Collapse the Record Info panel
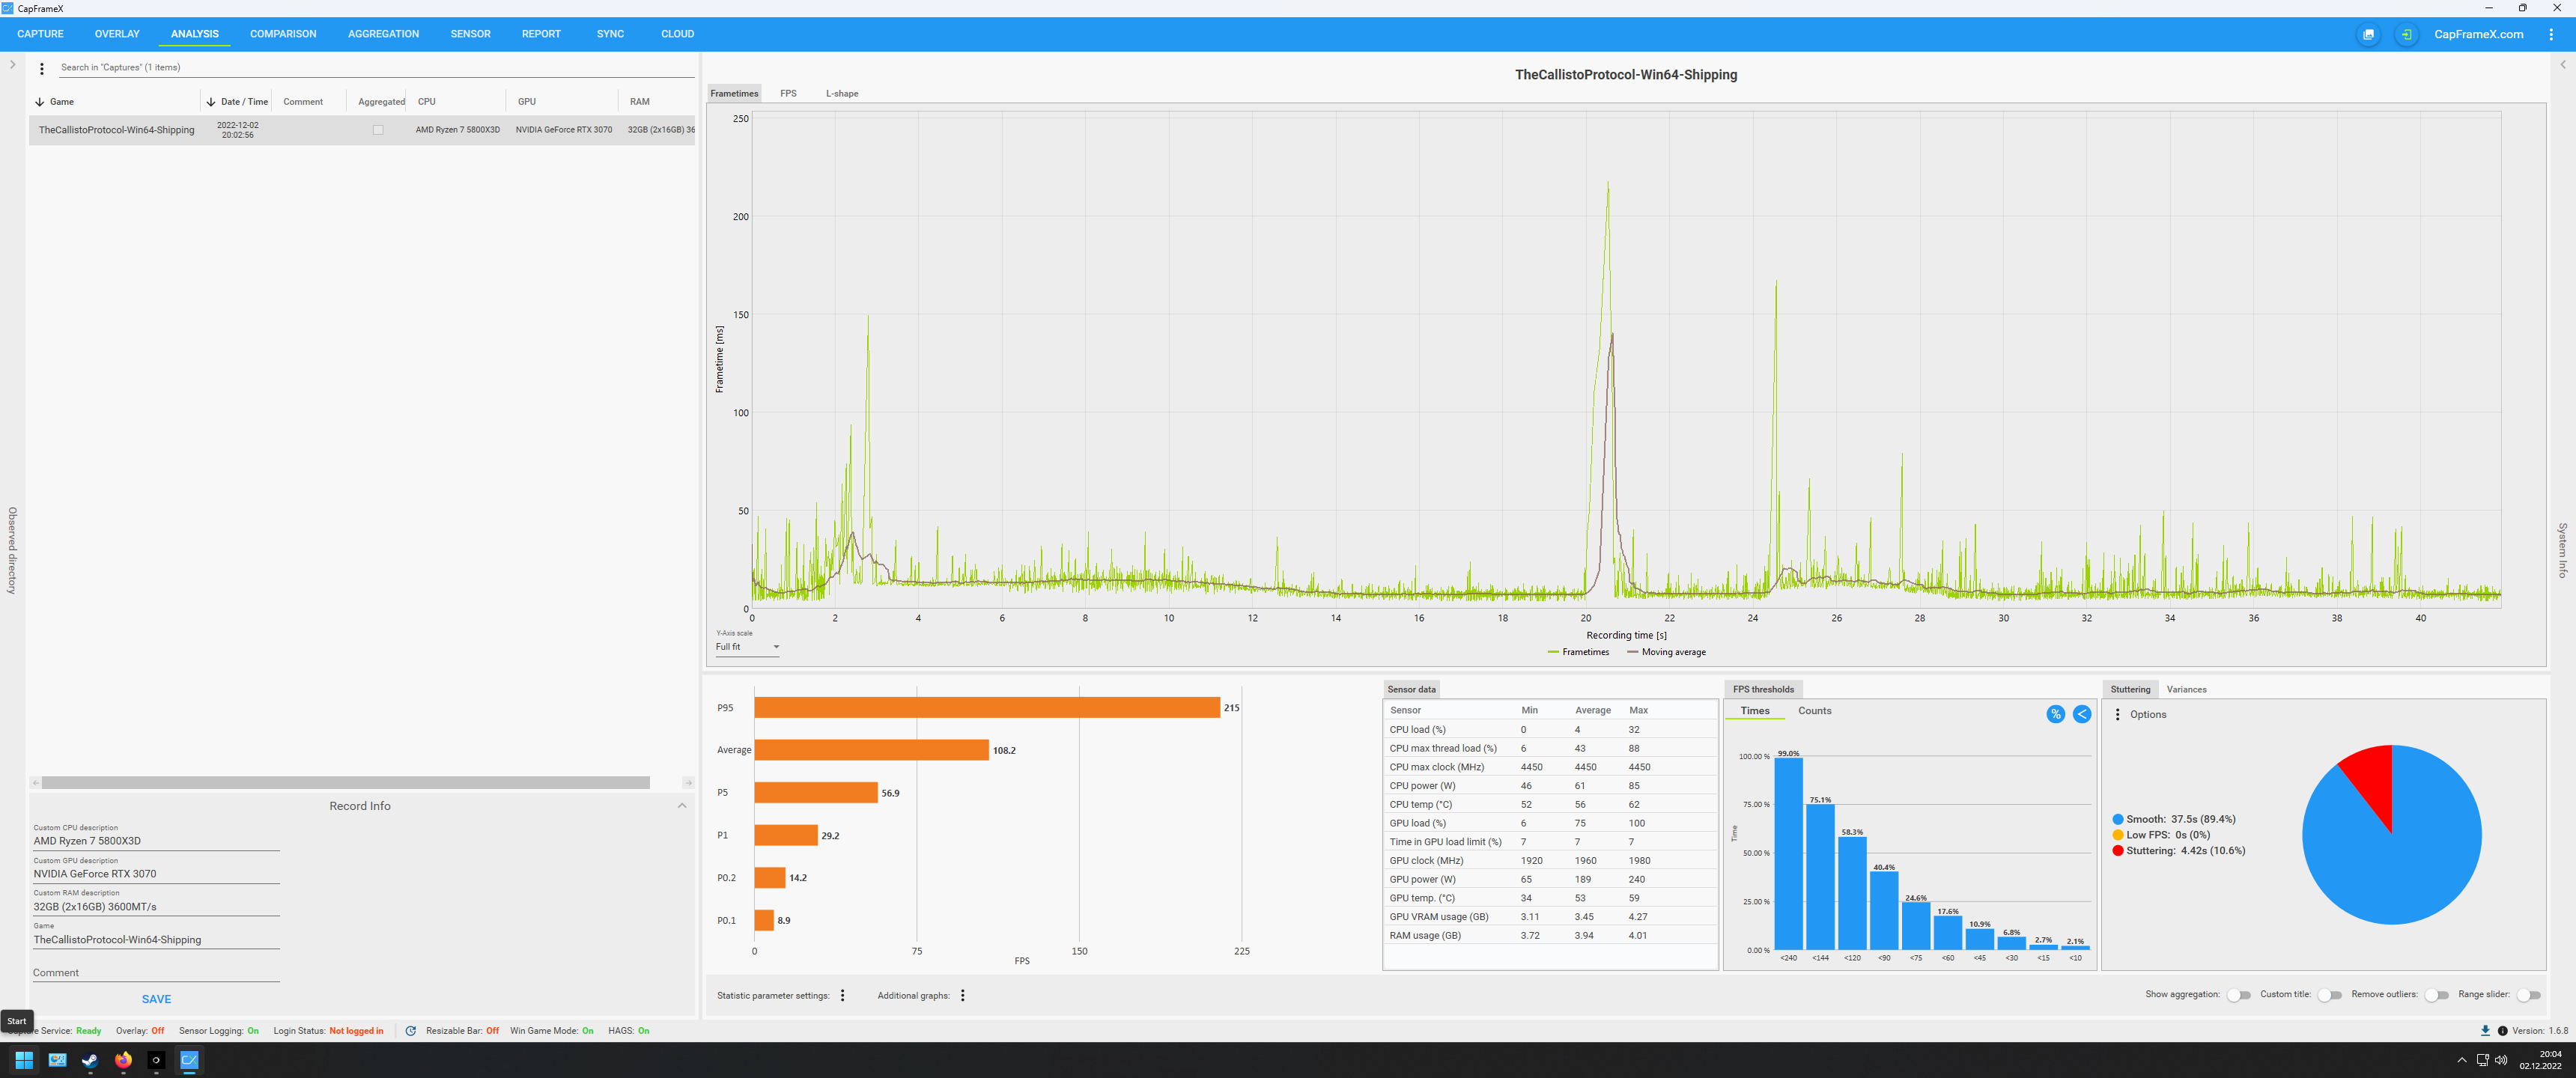The height and width of the screenshot is (1078, 2576). [x=682, y=806]
